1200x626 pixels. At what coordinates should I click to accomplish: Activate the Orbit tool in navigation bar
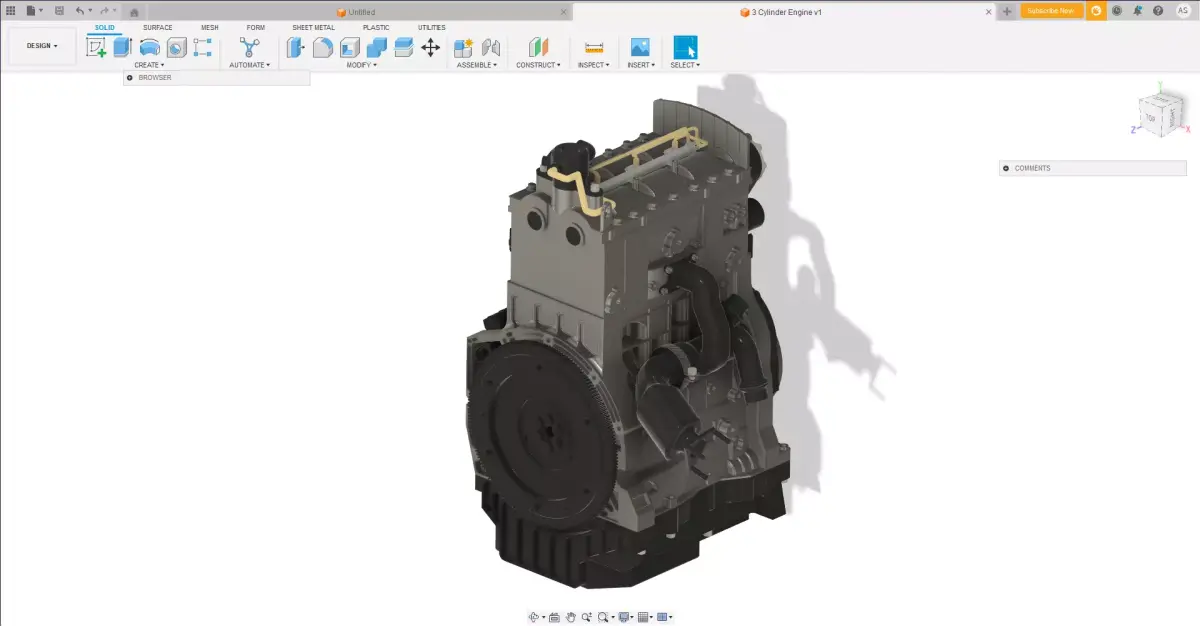click(533, 617)
